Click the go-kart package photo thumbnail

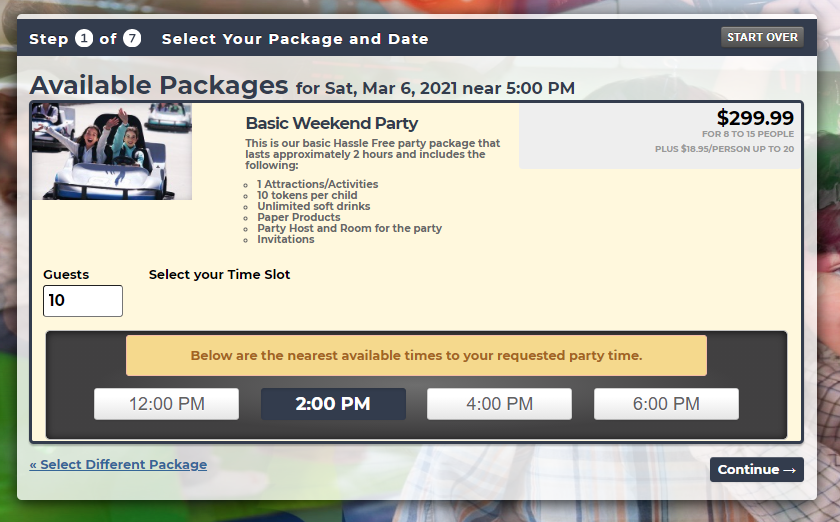(x=112, y=152)
